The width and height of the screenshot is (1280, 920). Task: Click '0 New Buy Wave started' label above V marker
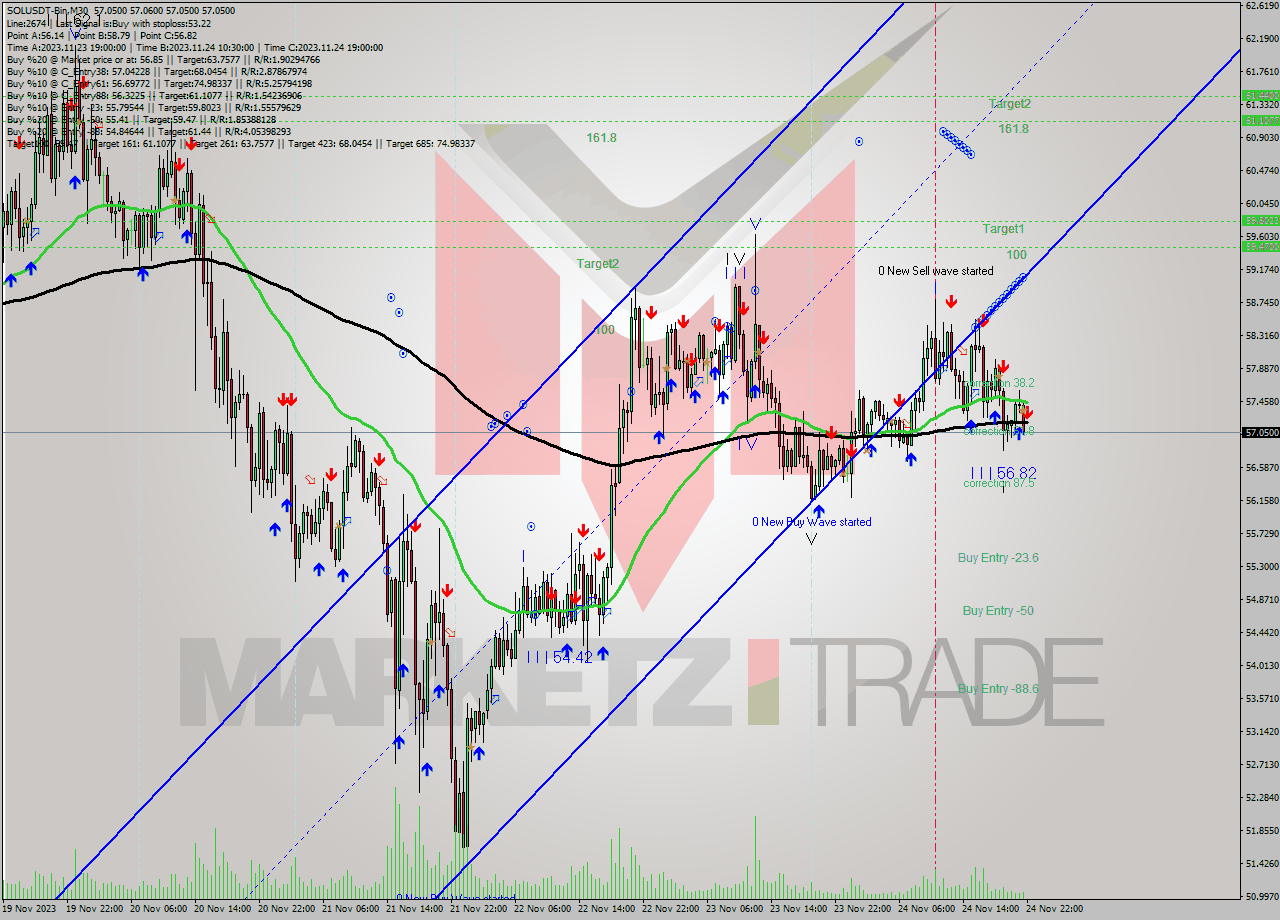click(811, 522)
